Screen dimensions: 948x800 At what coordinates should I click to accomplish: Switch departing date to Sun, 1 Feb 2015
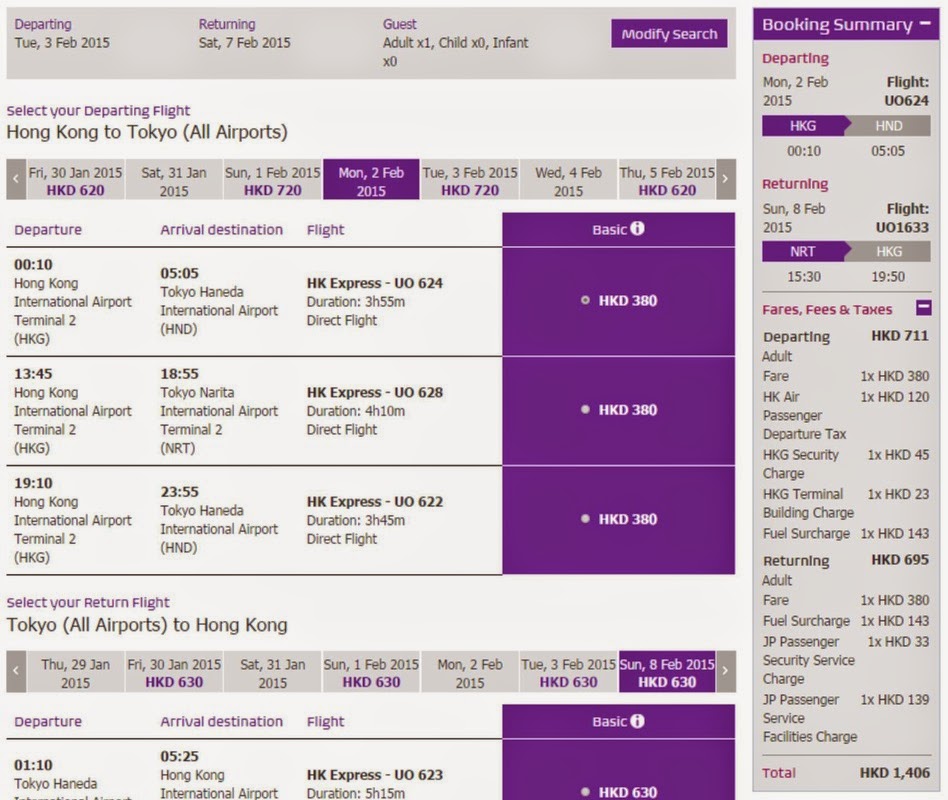[x=272, y=181]
